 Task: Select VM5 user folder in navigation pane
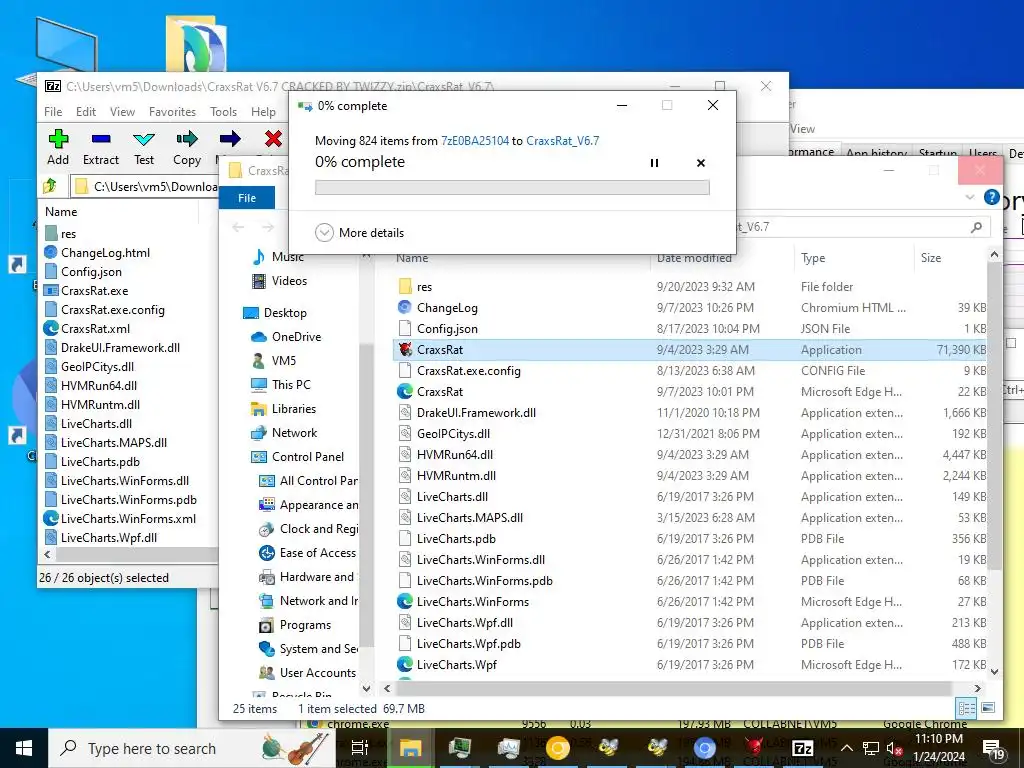coord(274,360)
